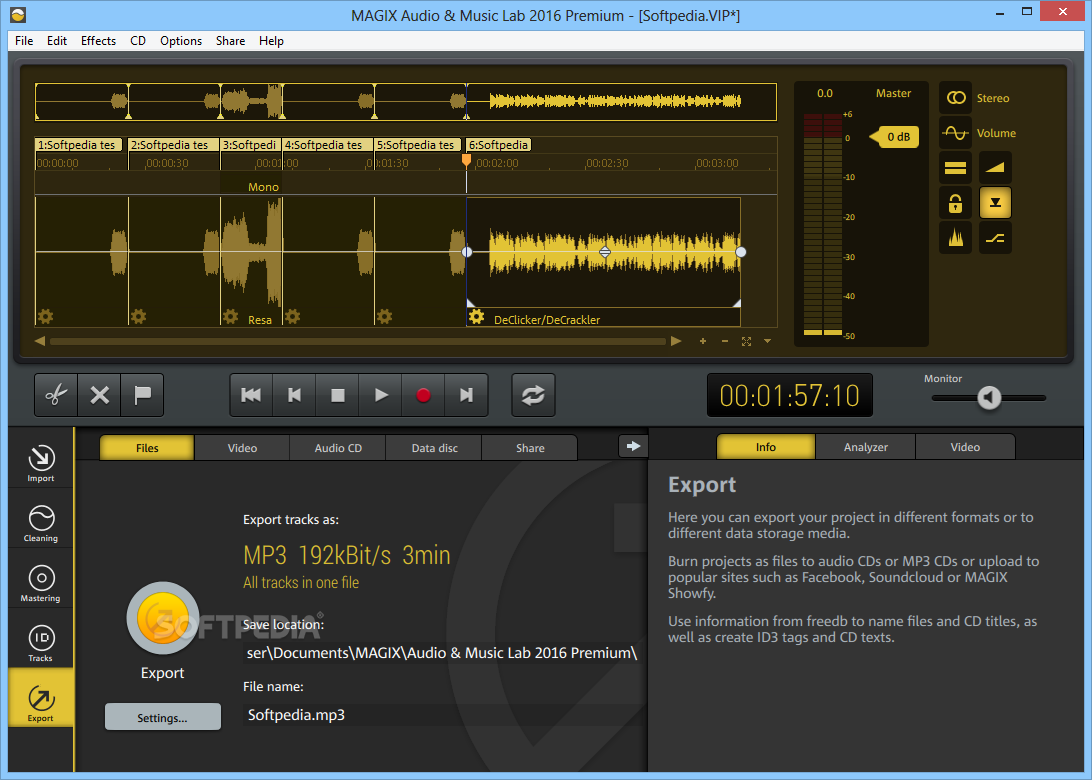Open the Tracks section
The height and width of the screenshot is (780, 1092).
40,643
